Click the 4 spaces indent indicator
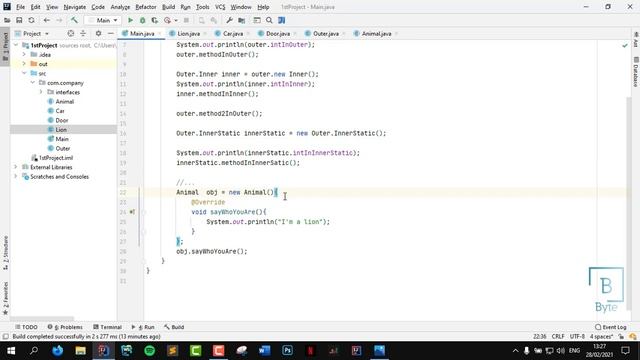 (601, 337)
